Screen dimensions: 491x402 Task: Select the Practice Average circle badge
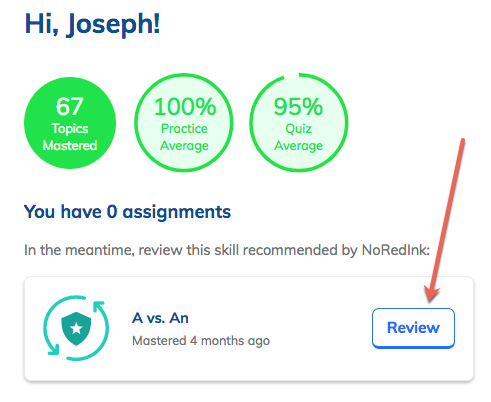coord(184,123)
